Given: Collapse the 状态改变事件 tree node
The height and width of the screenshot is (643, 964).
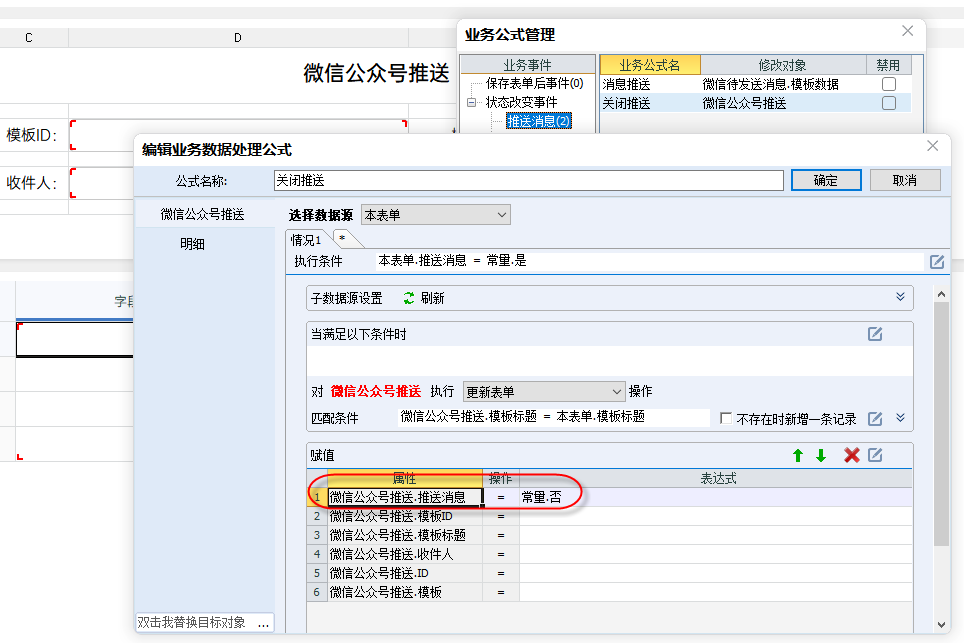Looking at the screenshot, I should tap(472, 103).
